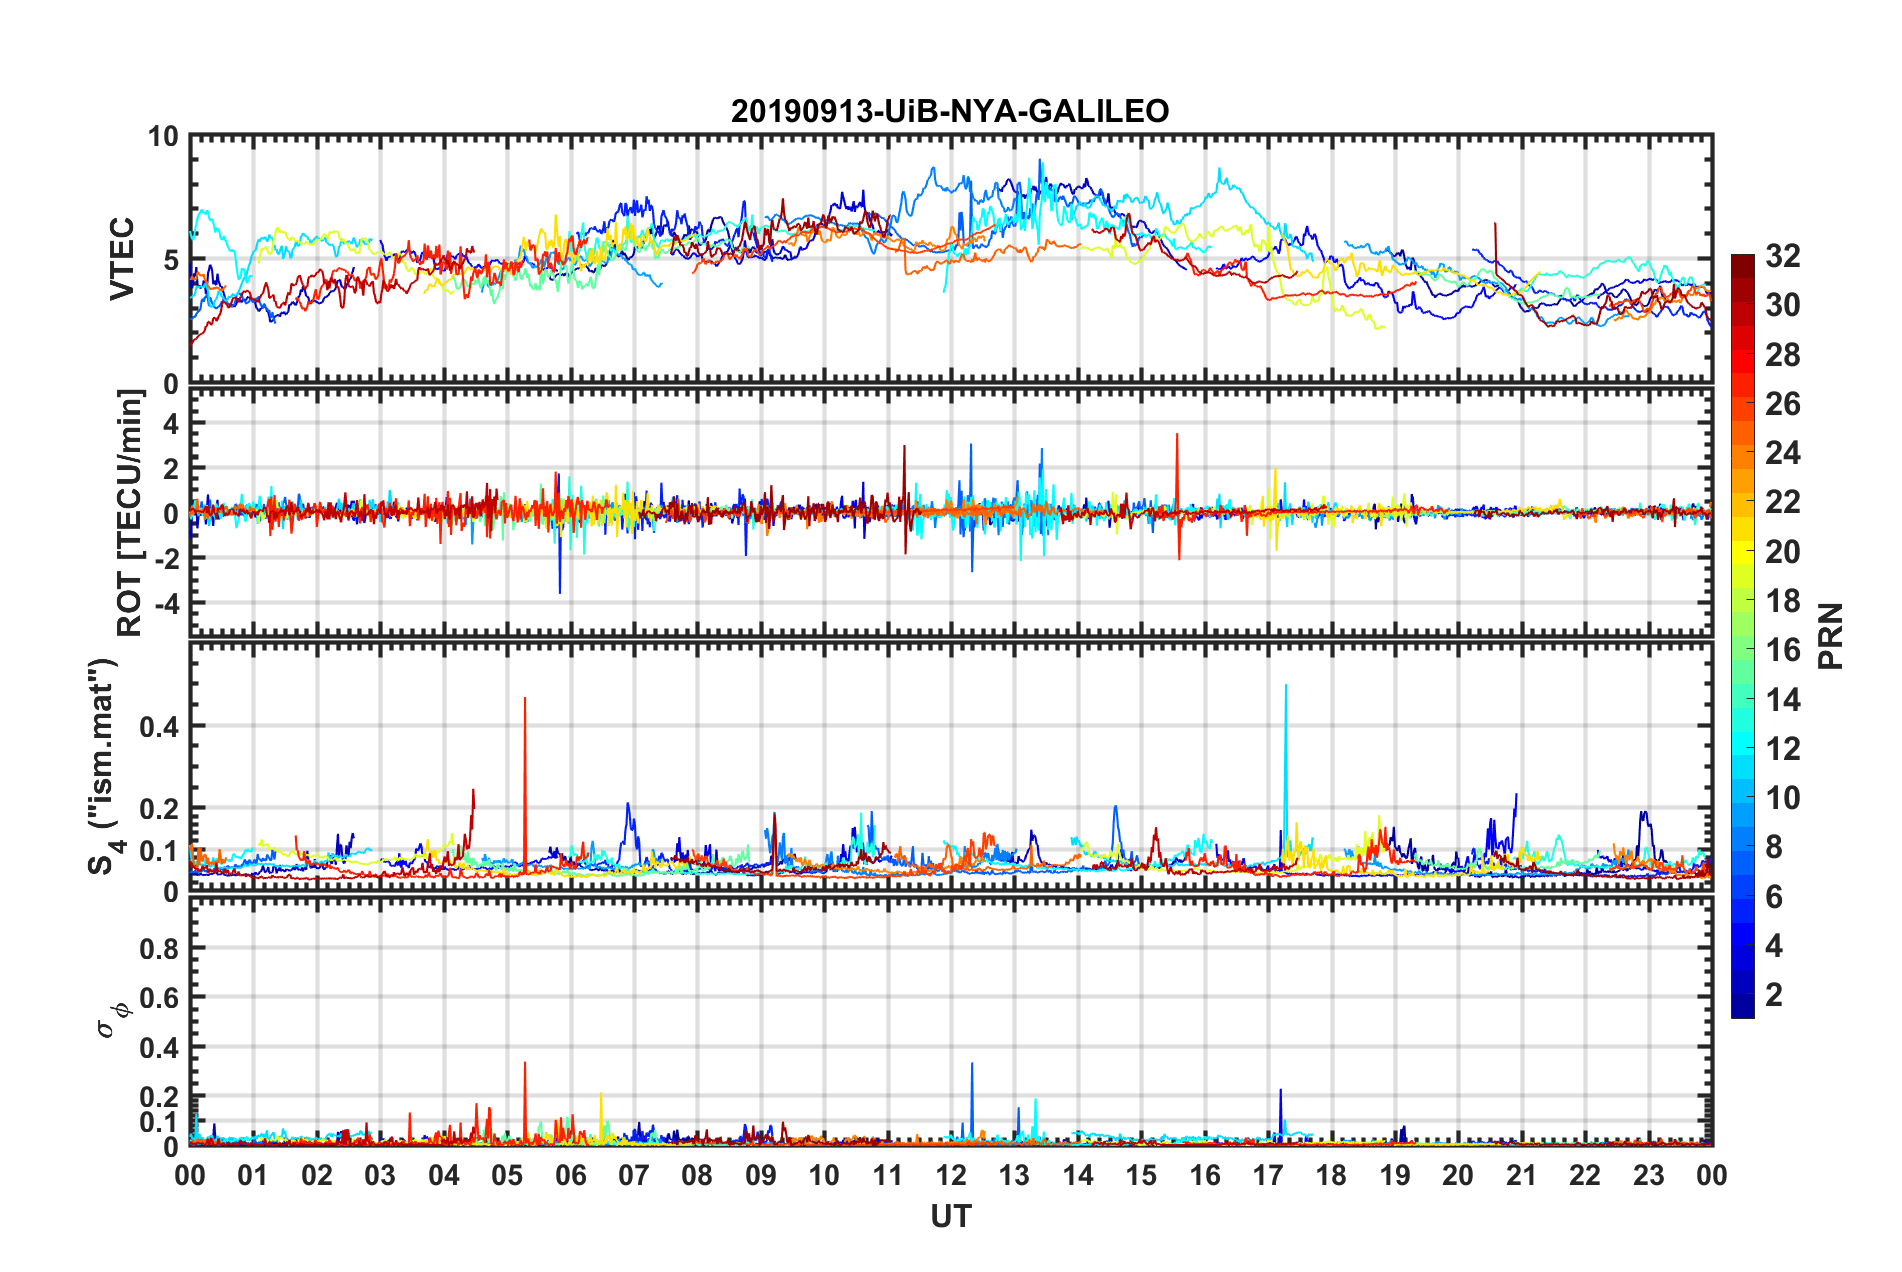Click UT axis tick label 12
This screenshot has height=1272, width=1902.
point(951,1175)
